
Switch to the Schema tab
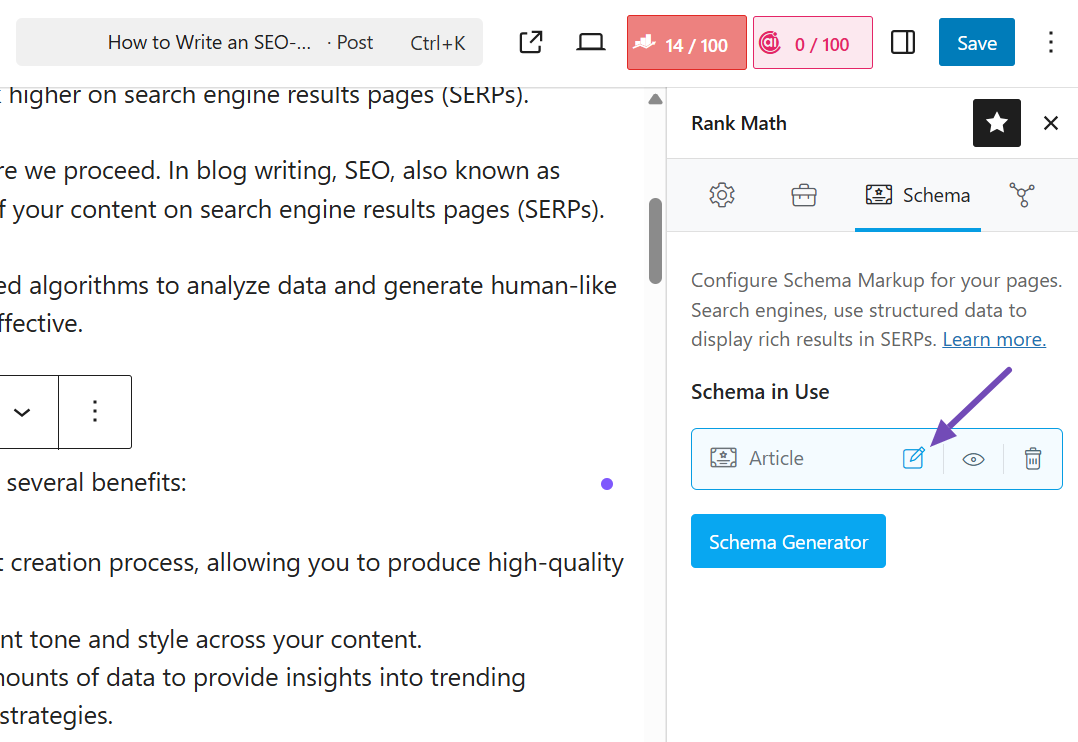(918, 195)
